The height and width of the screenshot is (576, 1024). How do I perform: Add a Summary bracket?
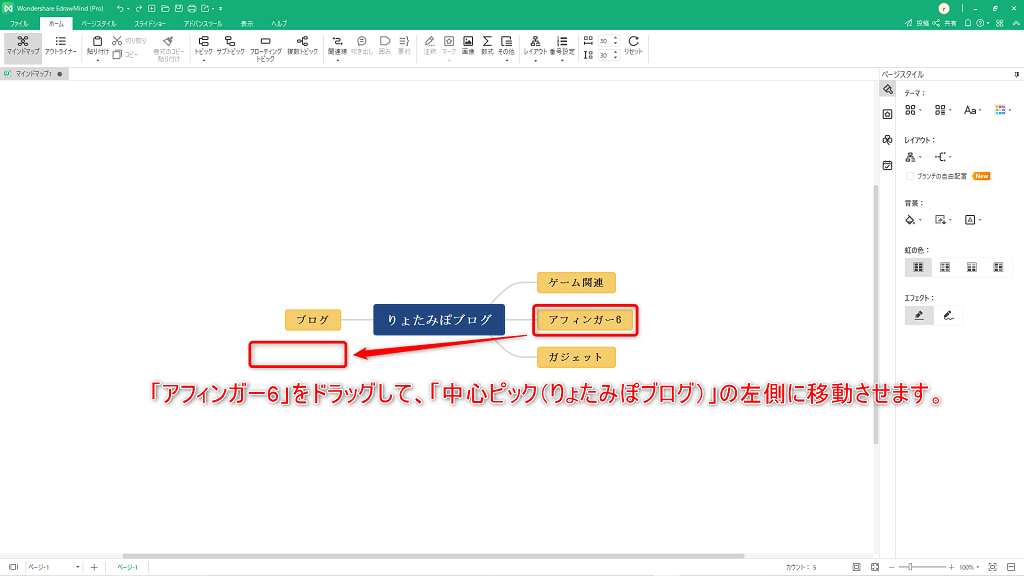(404, 46)
